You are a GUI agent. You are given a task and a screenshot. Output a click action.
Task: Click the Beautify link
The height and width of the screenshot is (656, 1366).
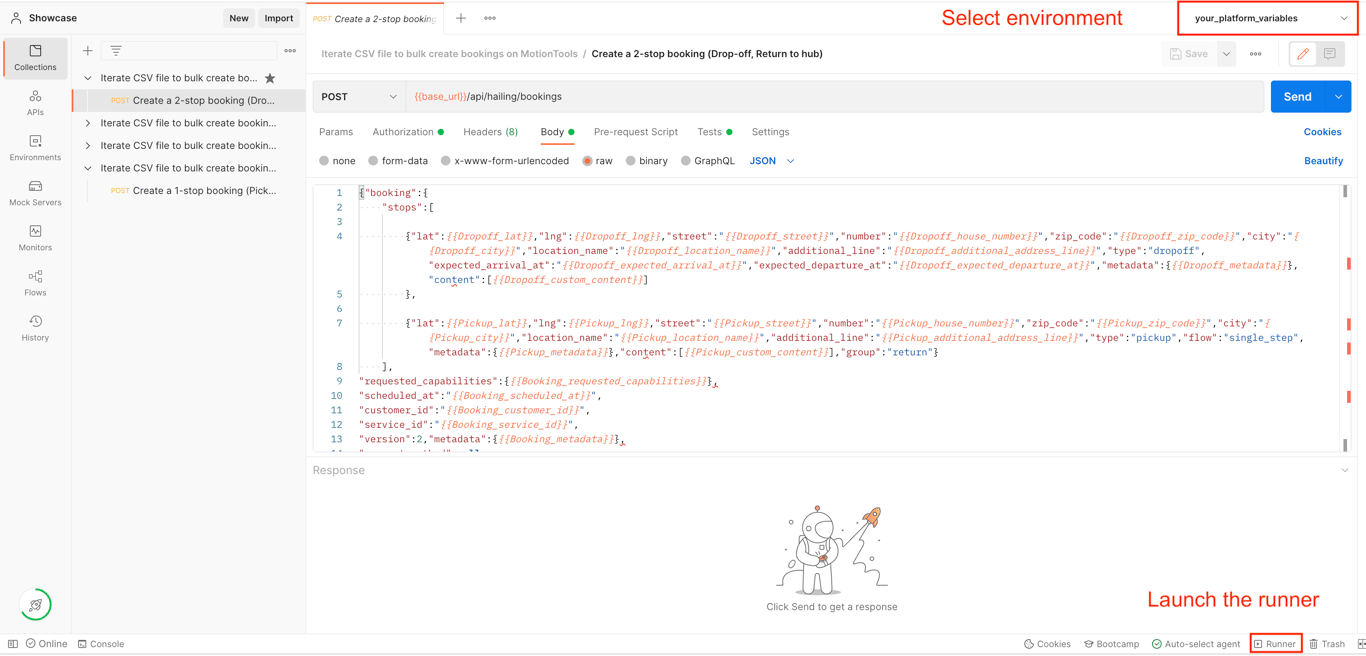pos(1323,161)
